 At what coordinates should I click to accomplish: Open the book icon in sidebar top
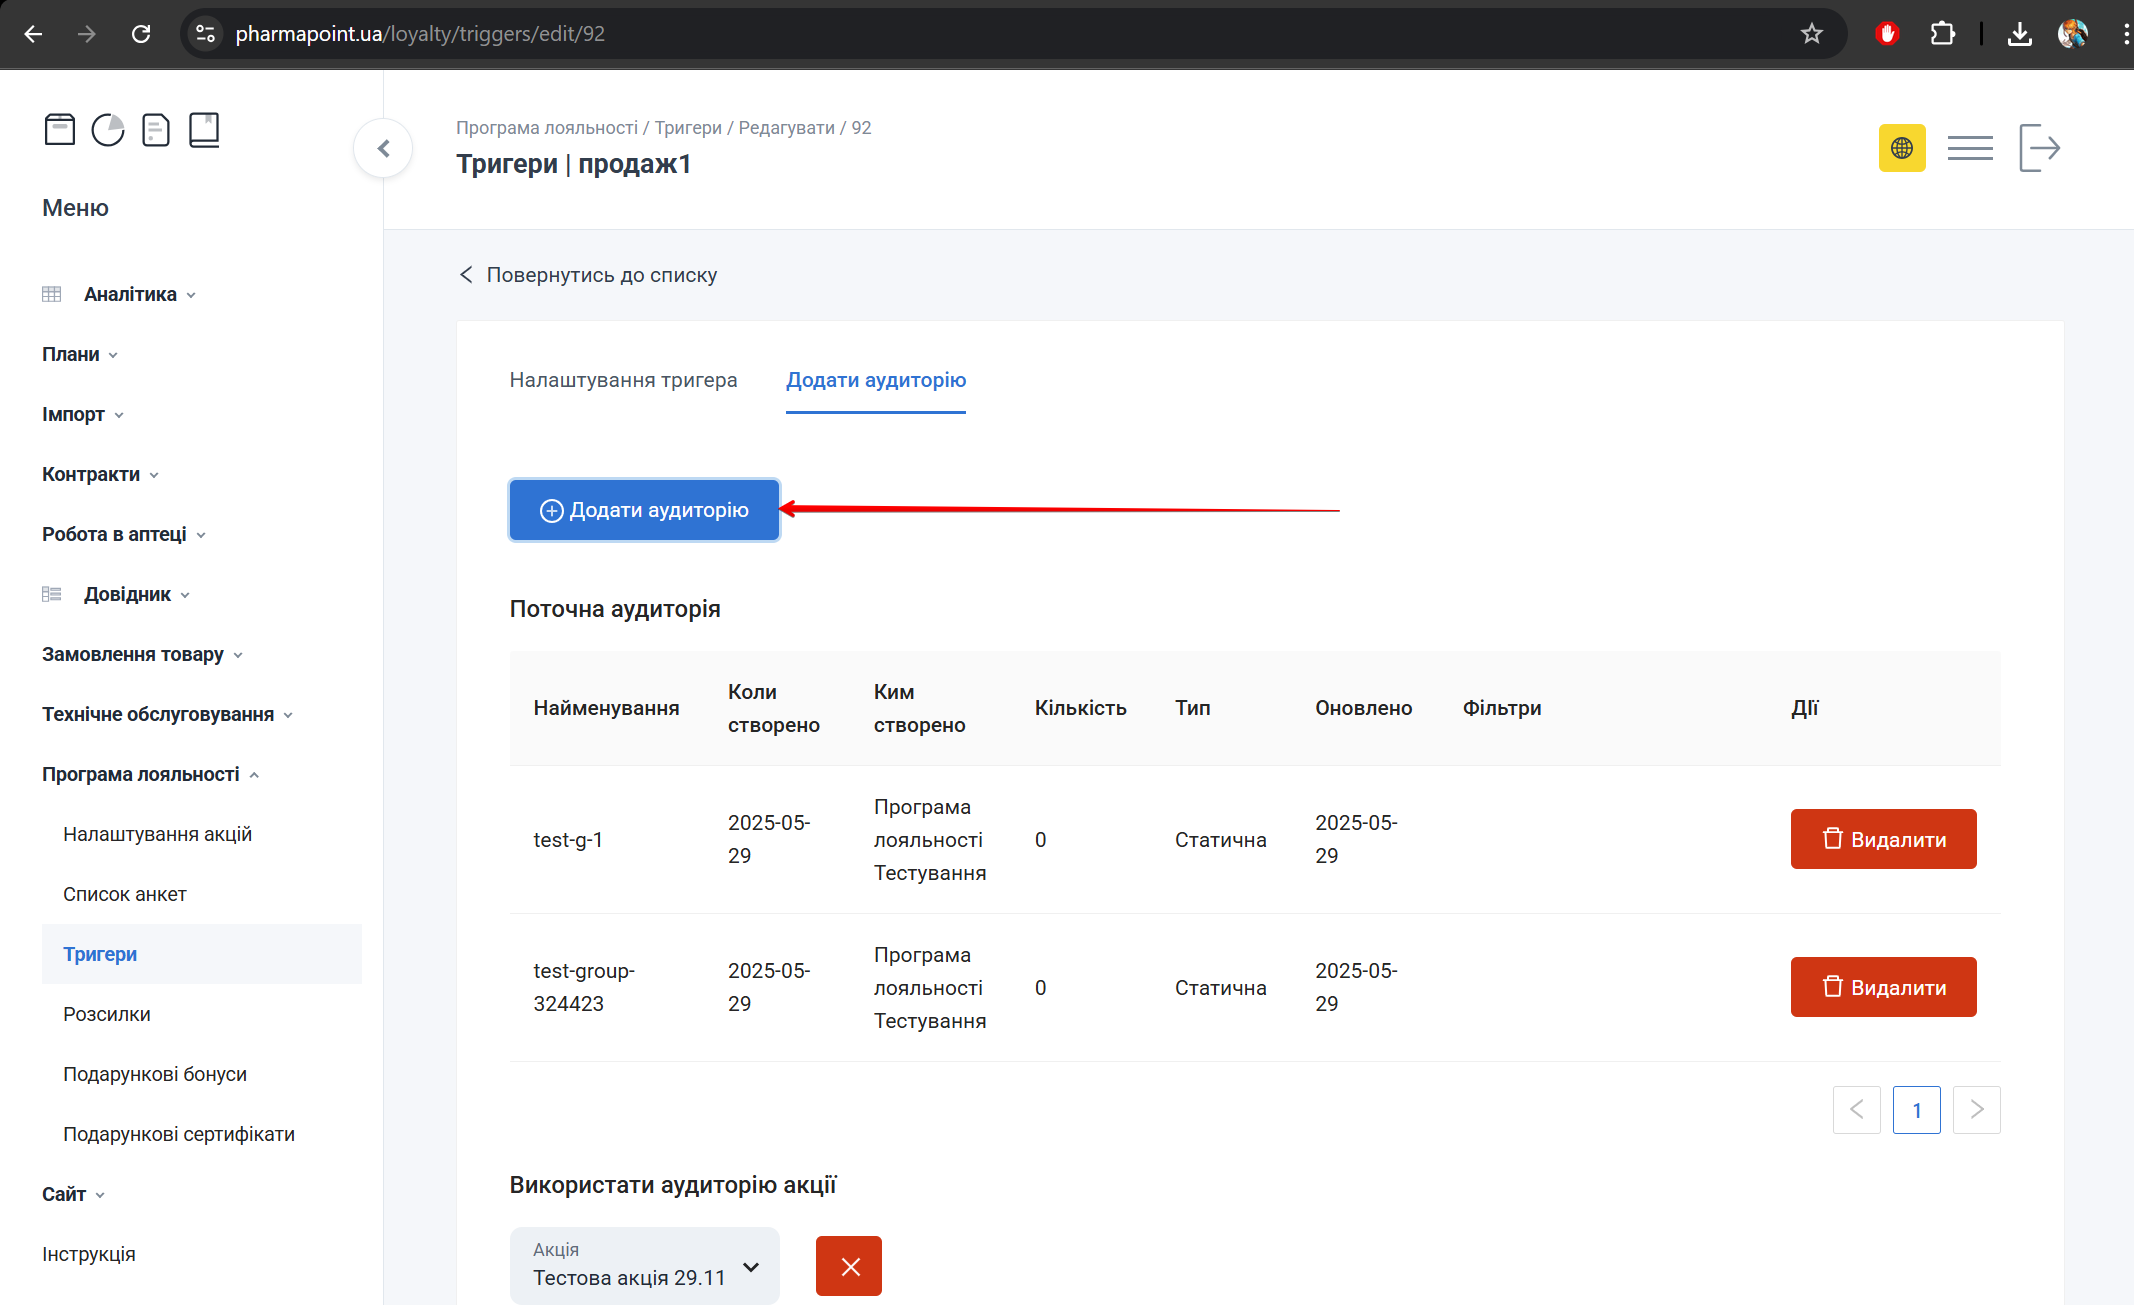(204, 130)
